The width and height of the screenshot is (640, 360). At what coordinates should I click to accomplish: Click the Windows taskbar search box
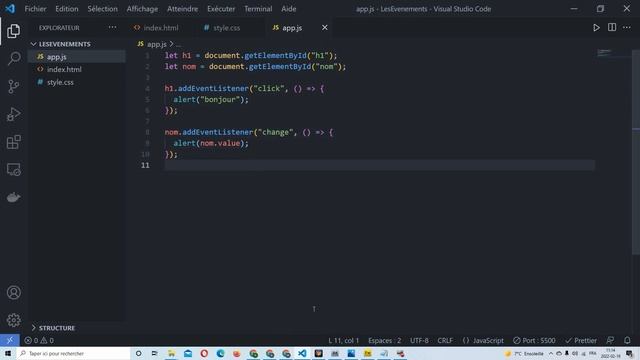[73, 353]
